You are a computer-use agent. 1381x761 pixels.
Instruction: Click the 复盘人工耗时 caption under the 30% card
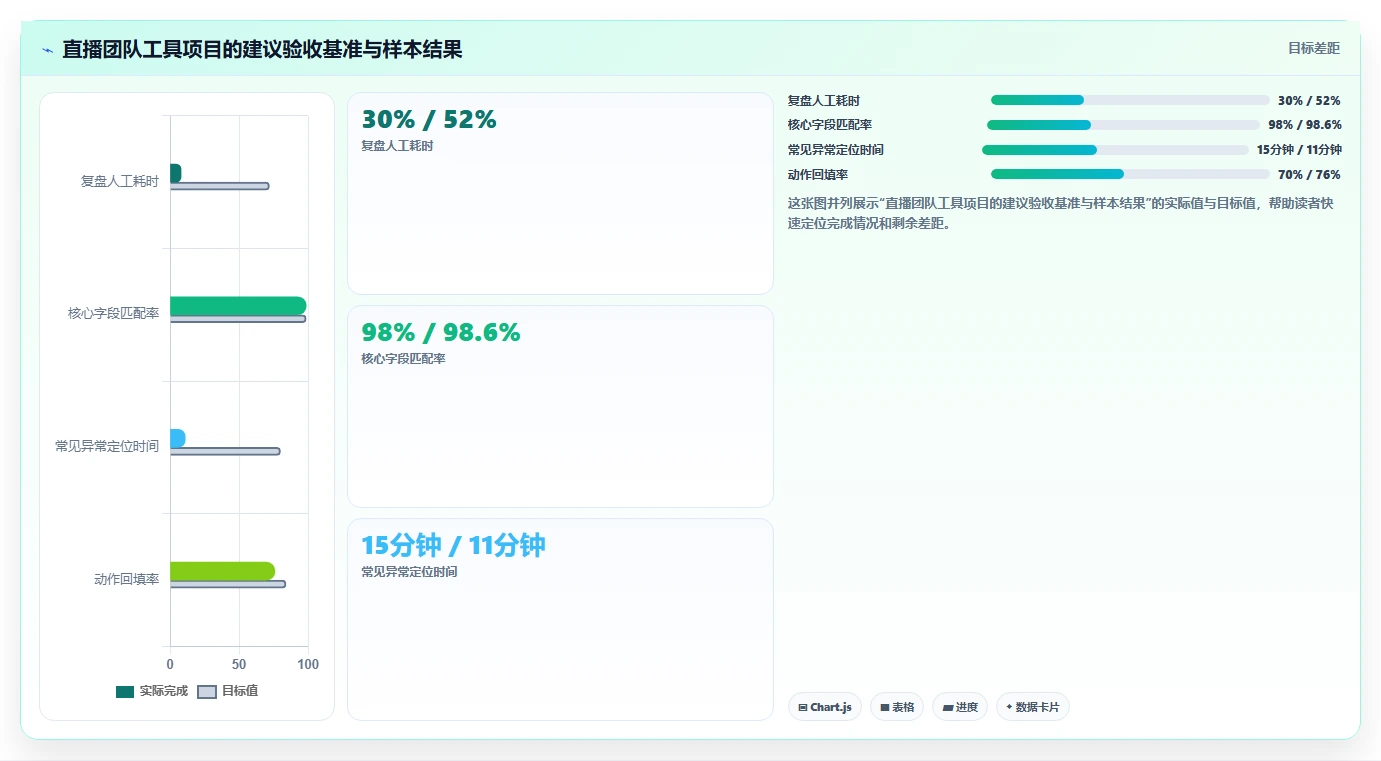point(397,146)
